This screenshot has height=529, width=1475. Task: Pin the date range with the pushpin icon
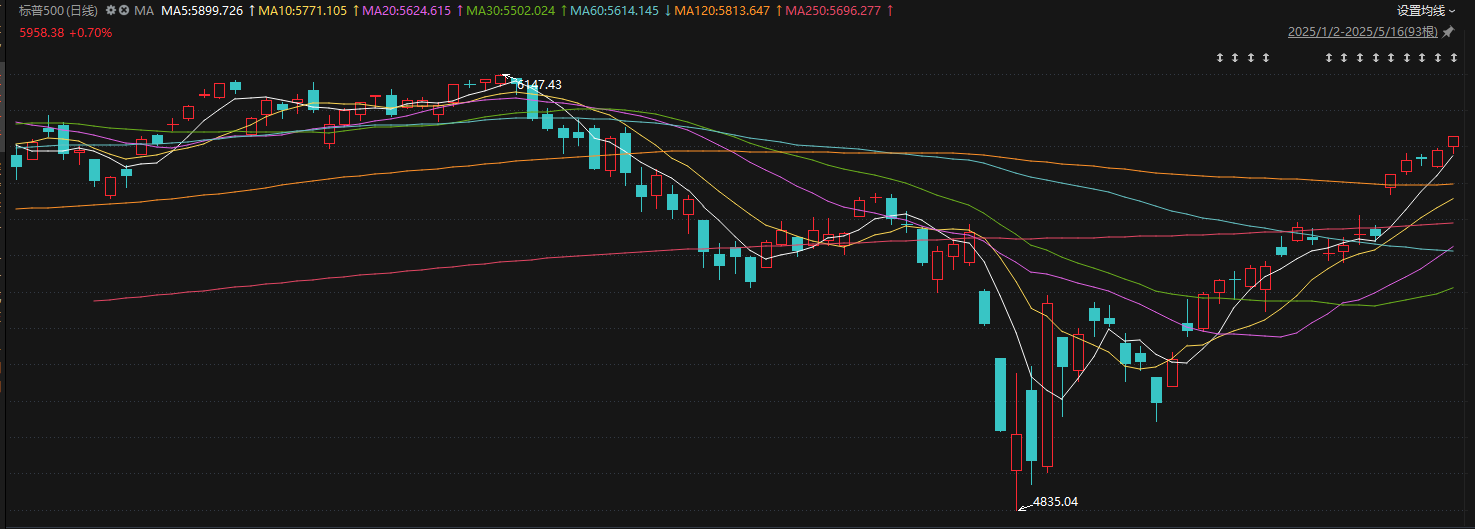1447,32
